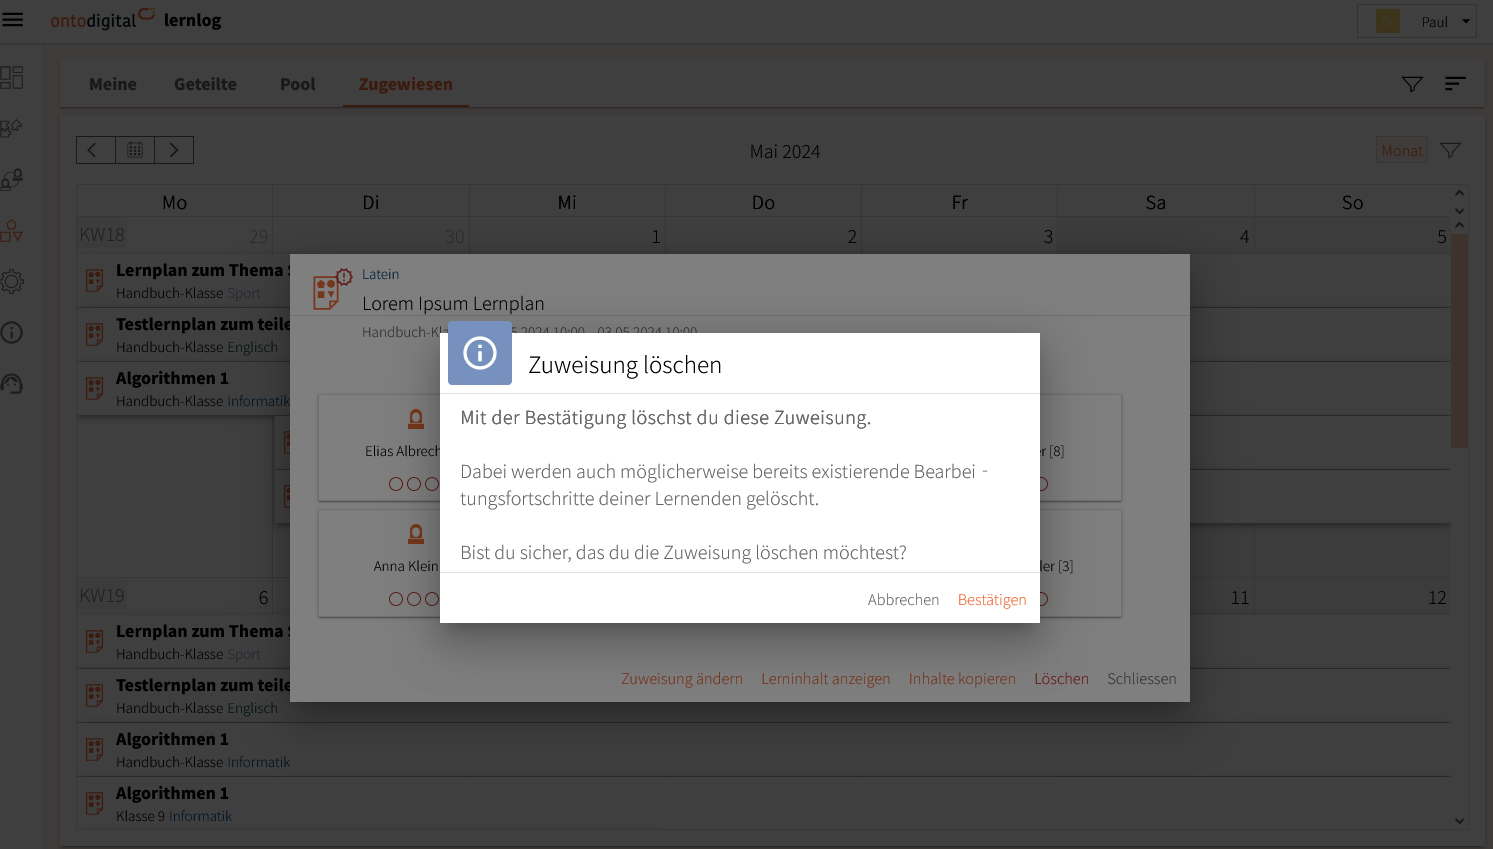1493x849 pixels.
Task: Switch to the Pool tab
Action: pos(298,84)
